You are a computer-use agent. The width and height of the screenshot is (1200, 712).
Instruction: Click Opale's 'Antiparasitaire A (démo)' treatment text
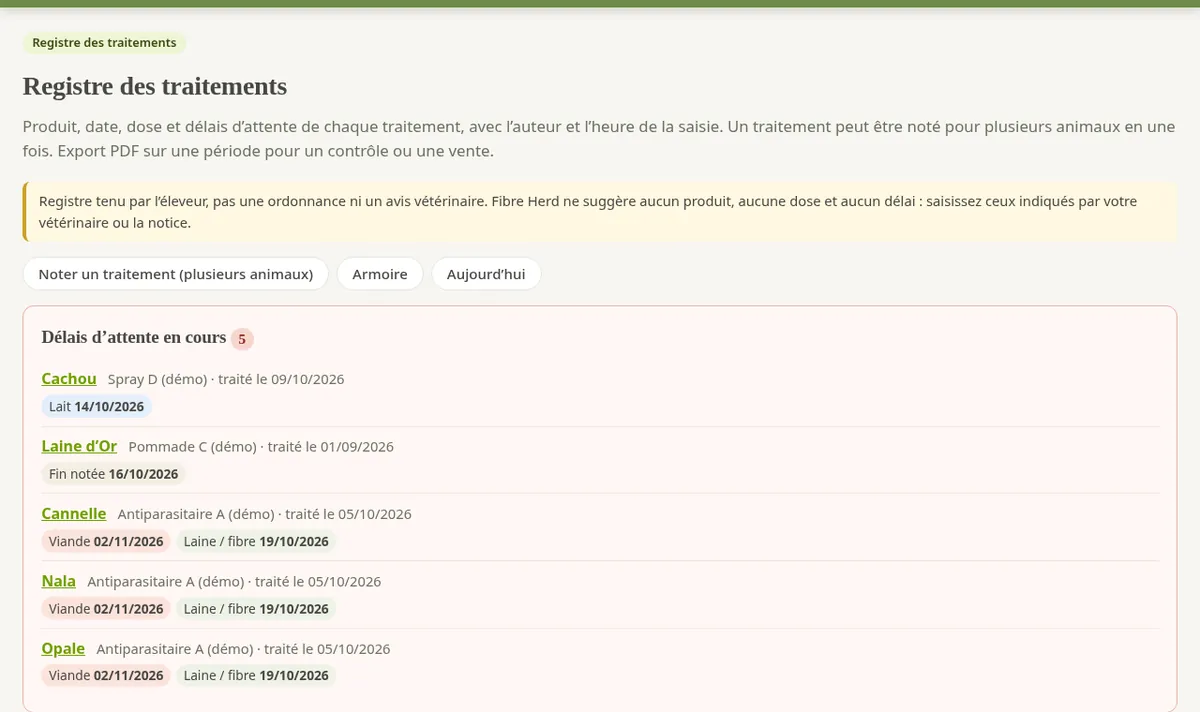click(243, 649)
